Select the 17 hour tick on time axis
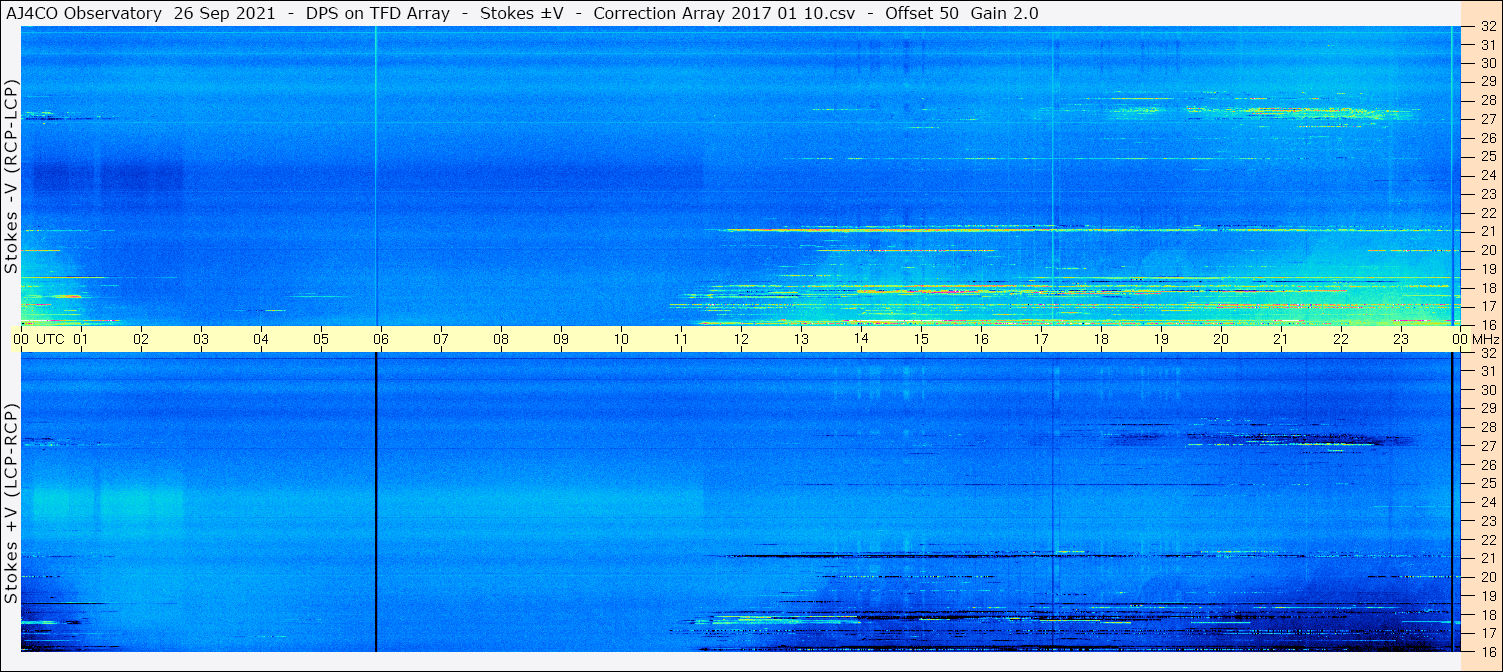Image resolution: width=1503 pixels, height=672 pixels. pos(1041,339)
